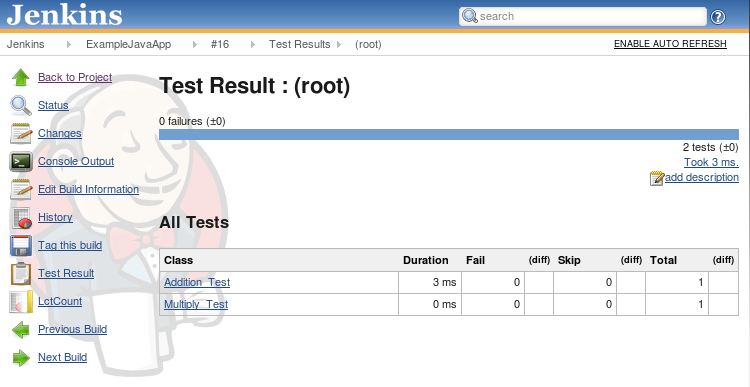Expand the arrow after Test Results breadcrumb
Screen dimensions: 750x387
click(x=339, y=44)
